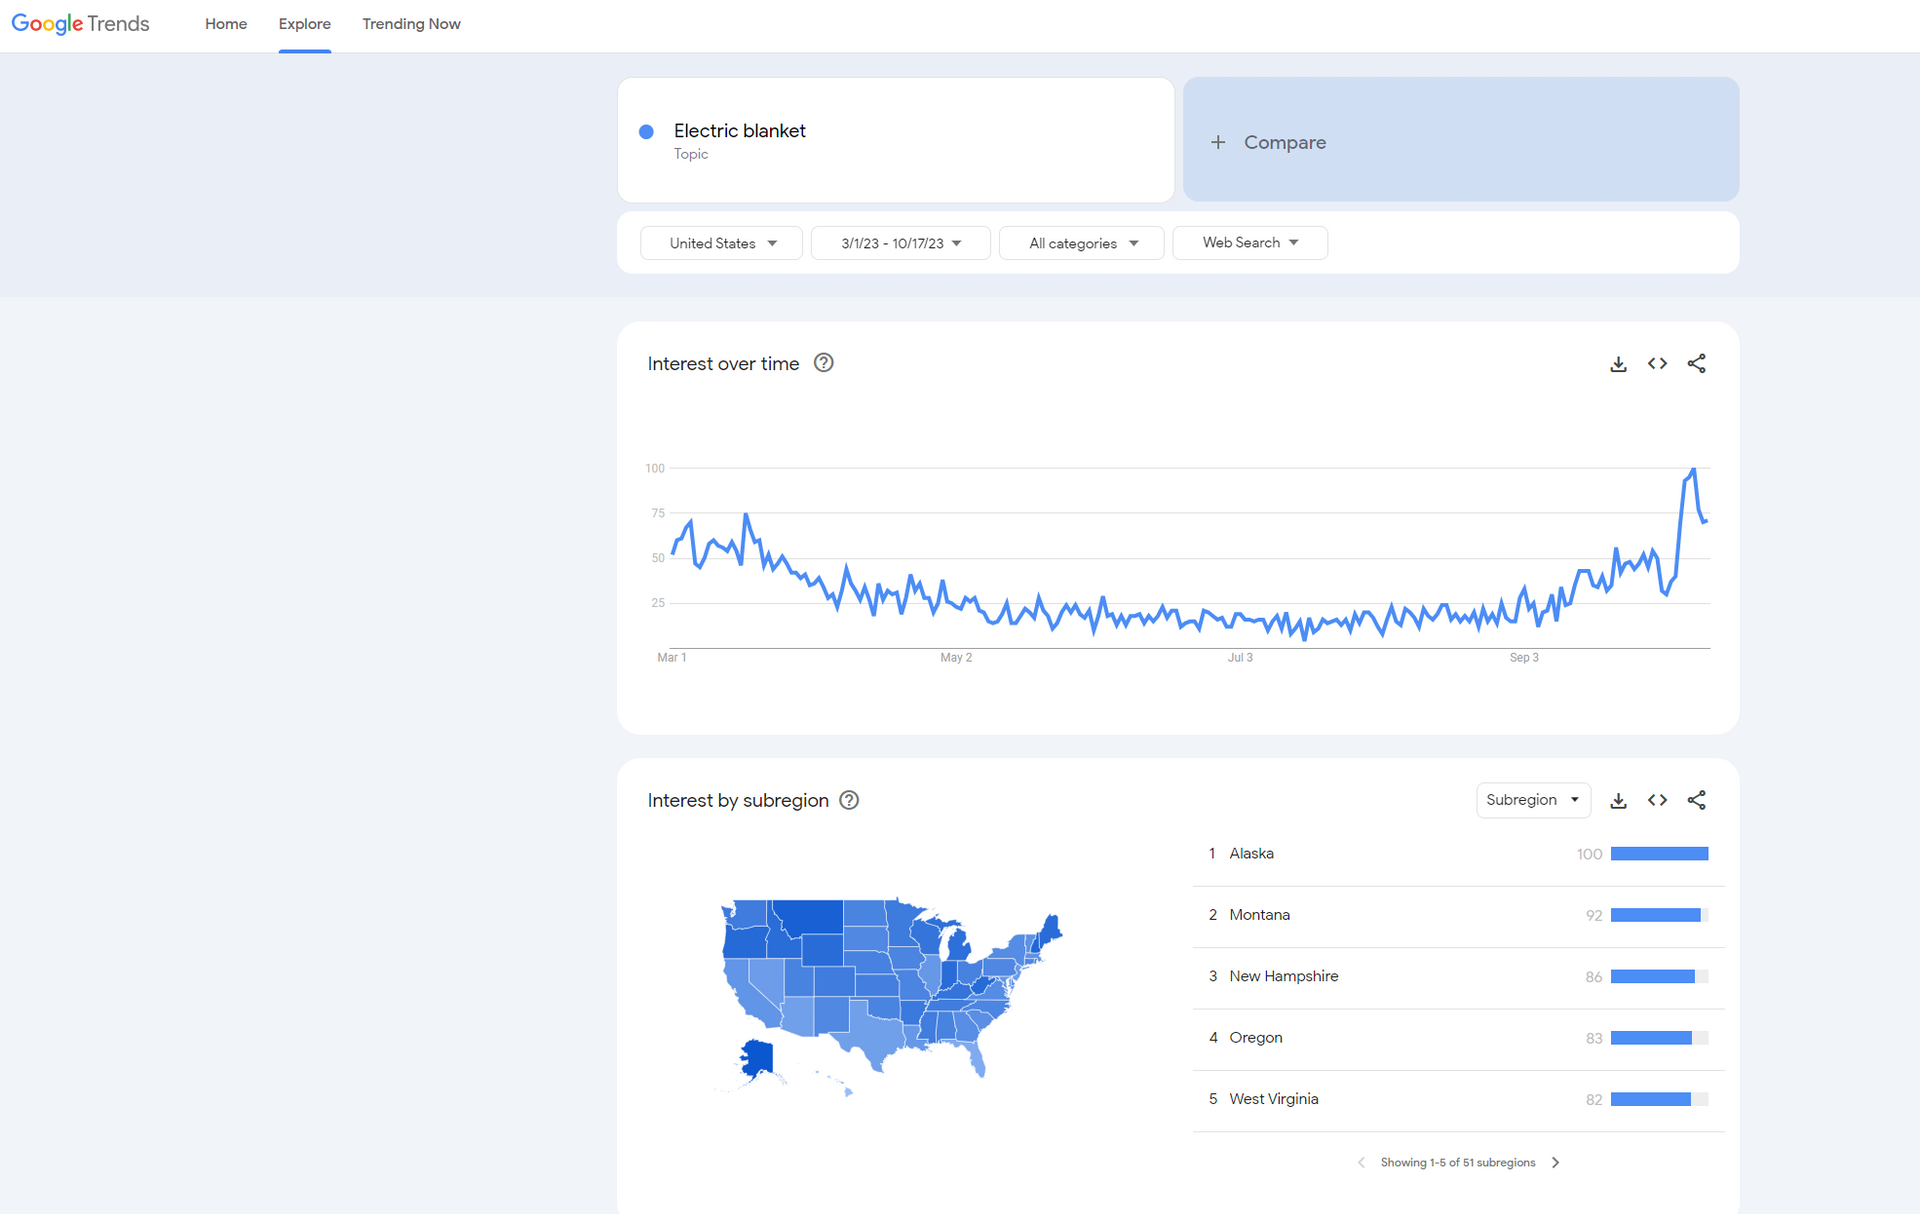Select Alaska in the subregion list
Viewport: 1920px width, 1214px height.
coord(1251,854)
